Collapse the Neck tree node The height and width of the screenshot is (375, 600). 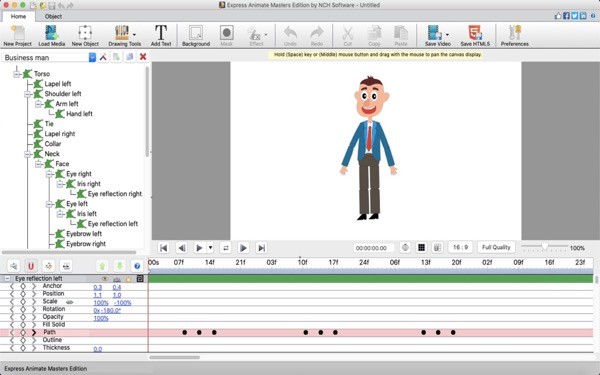click(28, 154)
